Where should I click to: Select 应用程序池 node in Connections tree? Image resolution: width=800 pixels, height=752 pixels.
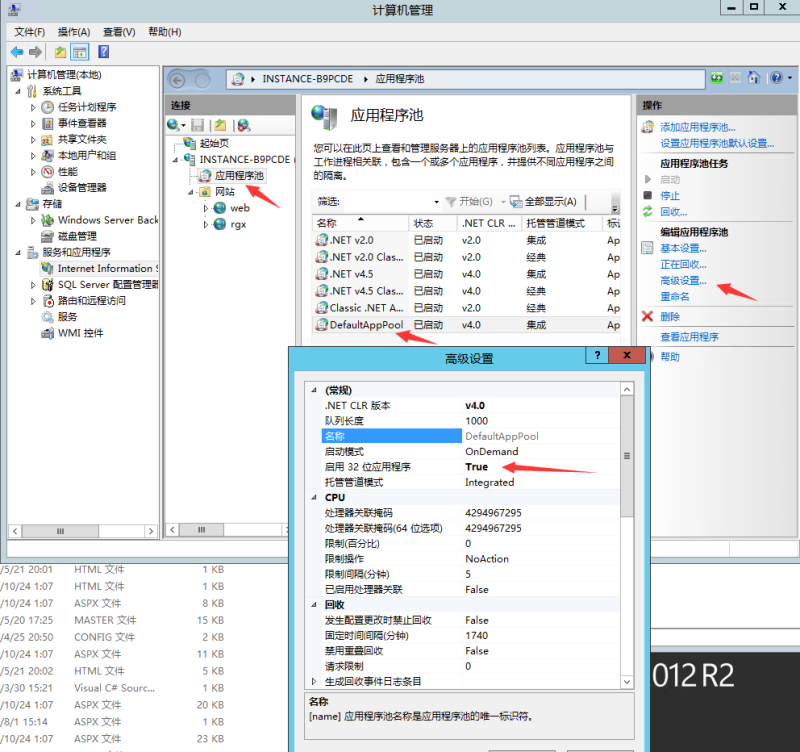[239, 176]
